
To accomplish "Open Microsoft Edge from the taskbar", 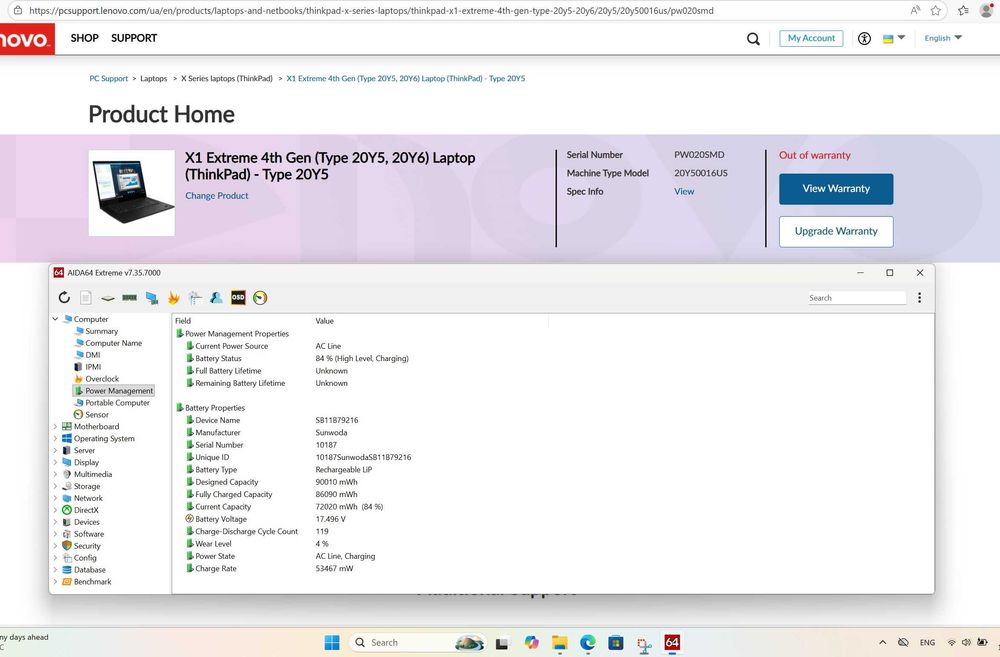I will point(587,642).
